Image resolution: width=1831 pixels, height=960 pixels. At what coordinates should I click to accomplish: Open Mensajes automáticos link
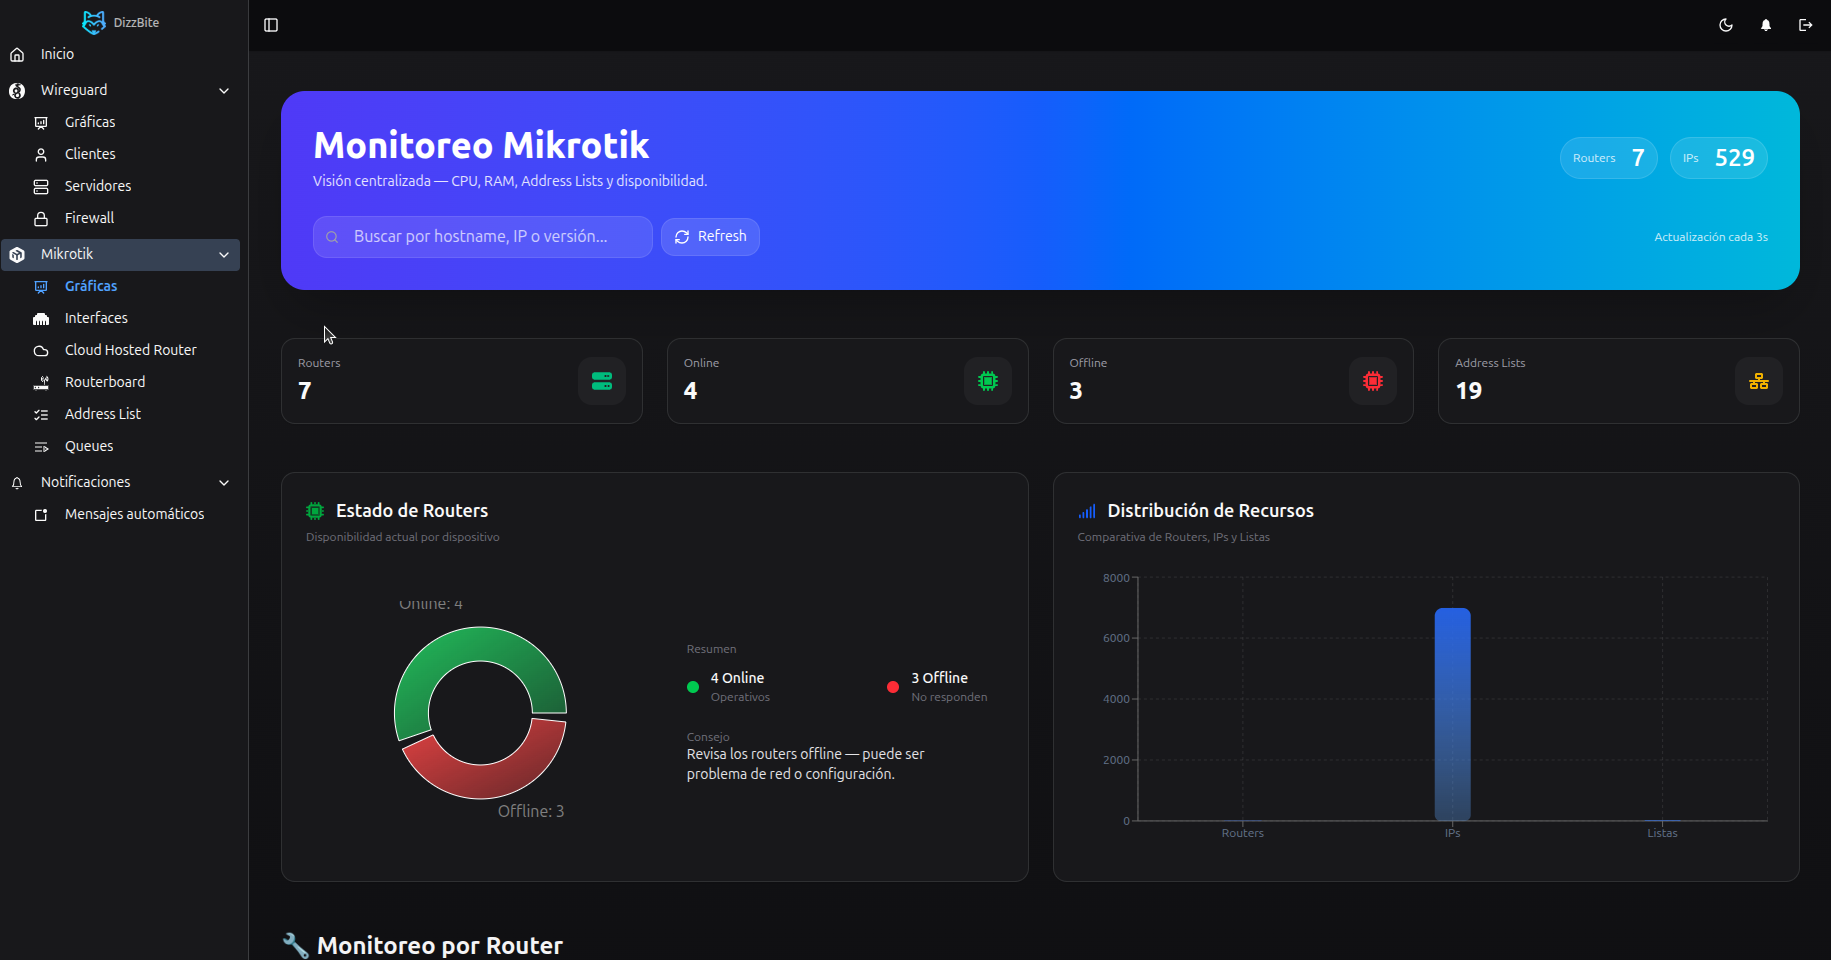click(134, 514)
